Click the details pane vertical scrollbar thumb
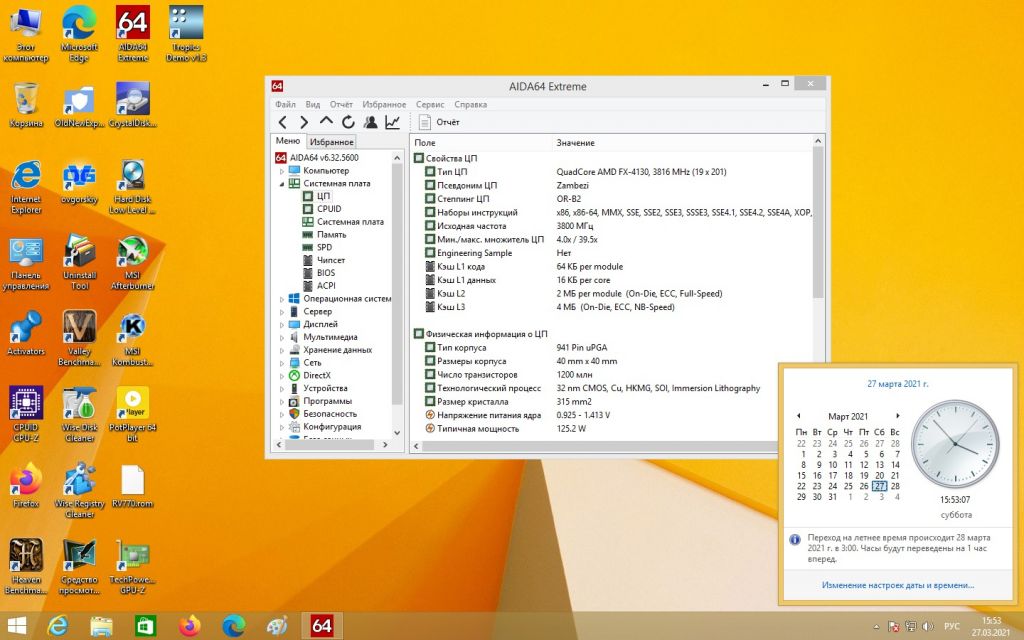This screenshot has width=1024, height=640. [x=818, y=223]
